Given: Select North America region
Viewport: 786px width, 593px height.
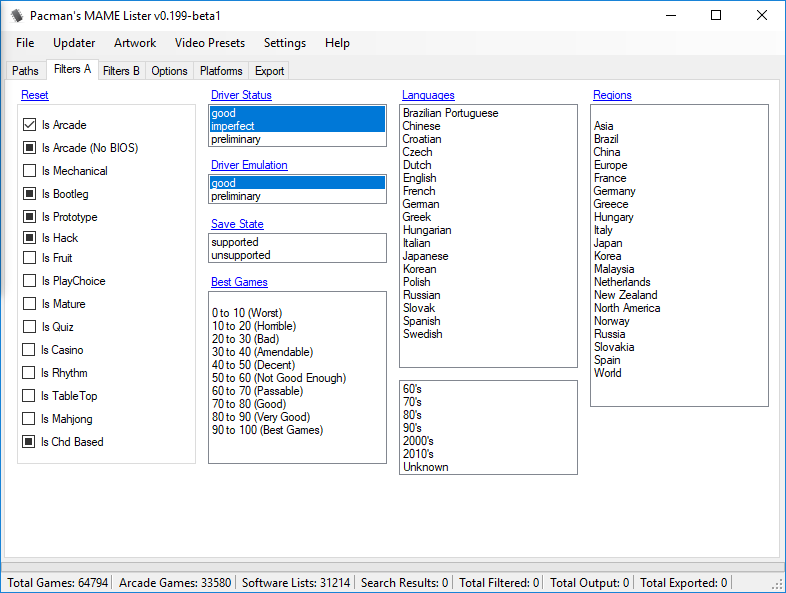Looking at the screenshot, I should point(679,308).
